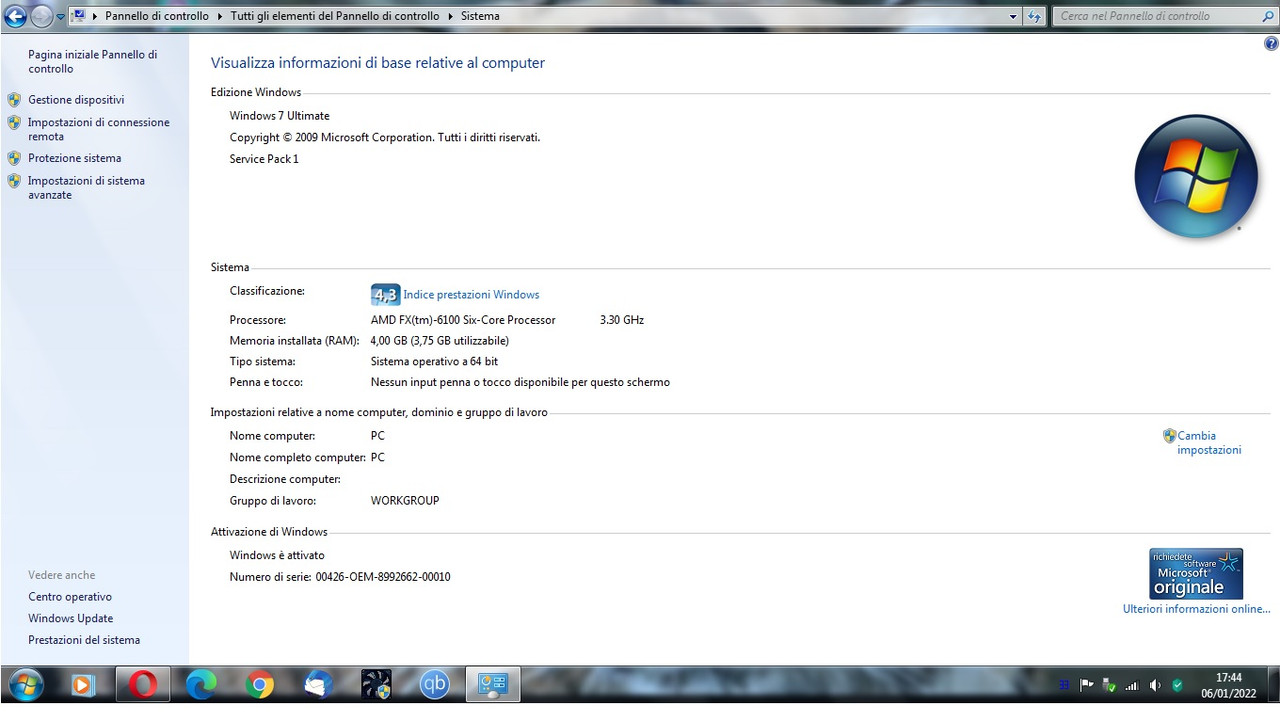Click the search magnifier icon
1280x723 pixels.
pyautogui.click(x=1267, y=16)
